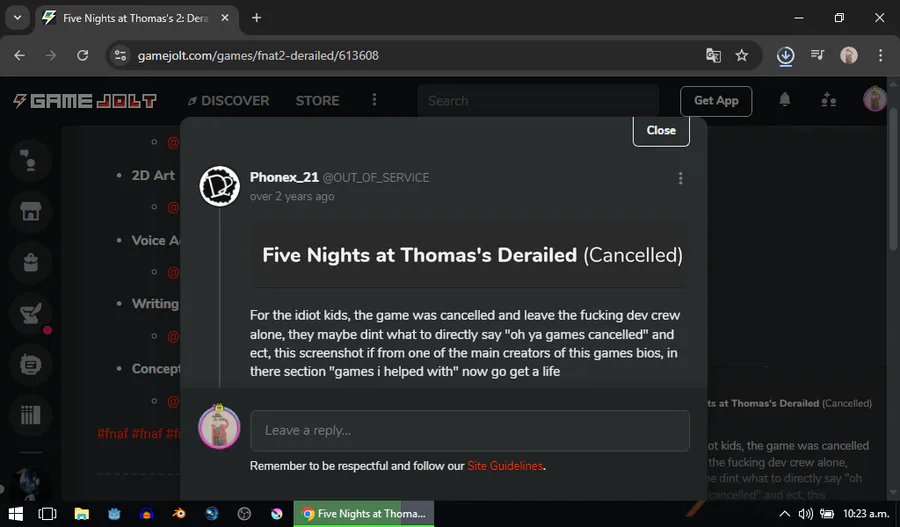This screenshot has width=900, height=527.
Task: Go forward in browser history
Action: (x=51, y=56)
